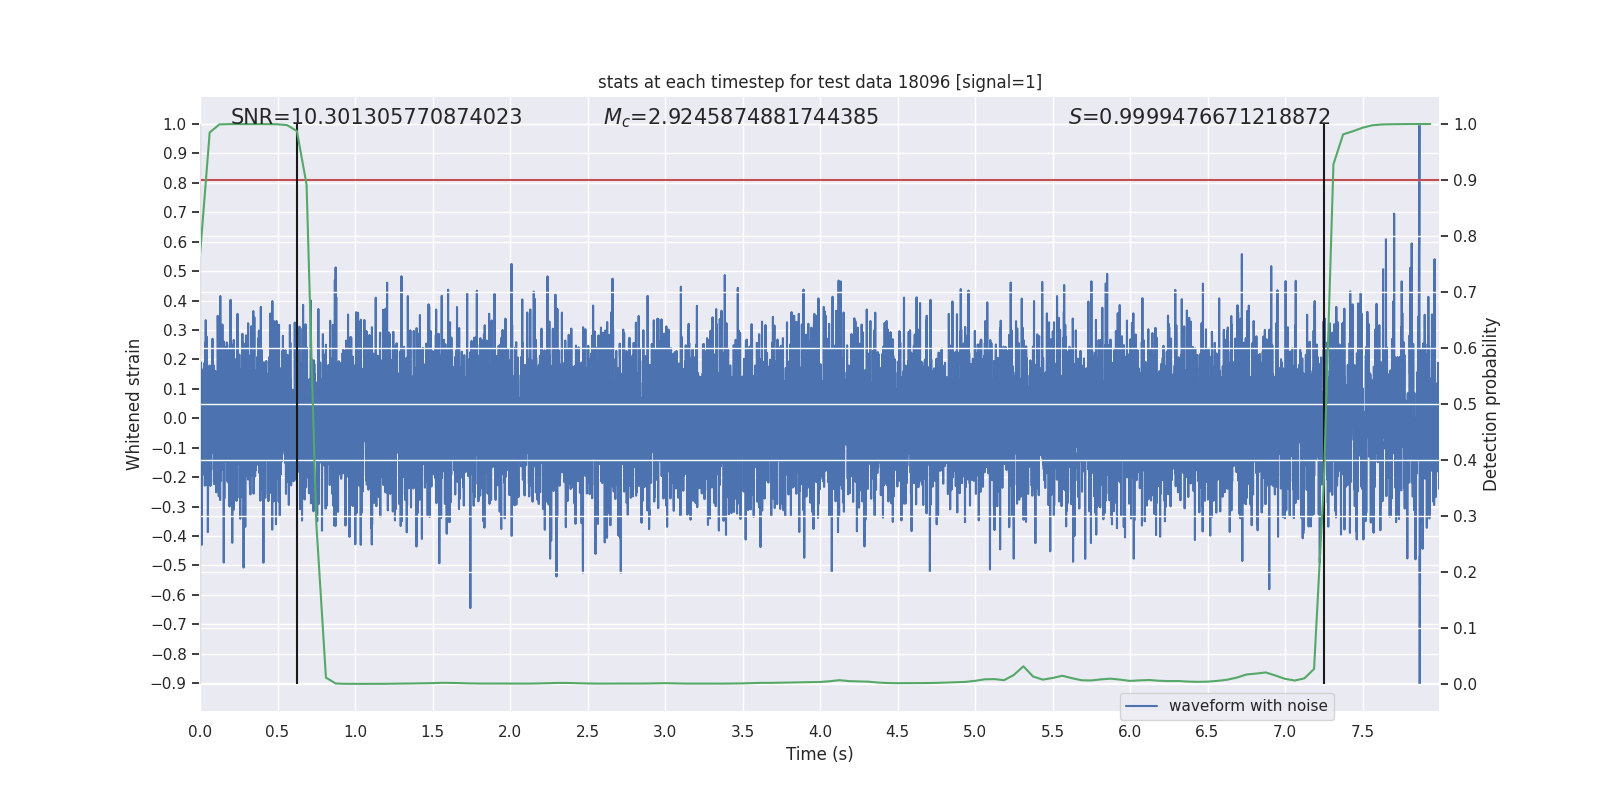The height and width of the screenshot is (800, 1600).
Task: Select the 'Whitened strain' y-axis label
Action: (133, 404)
